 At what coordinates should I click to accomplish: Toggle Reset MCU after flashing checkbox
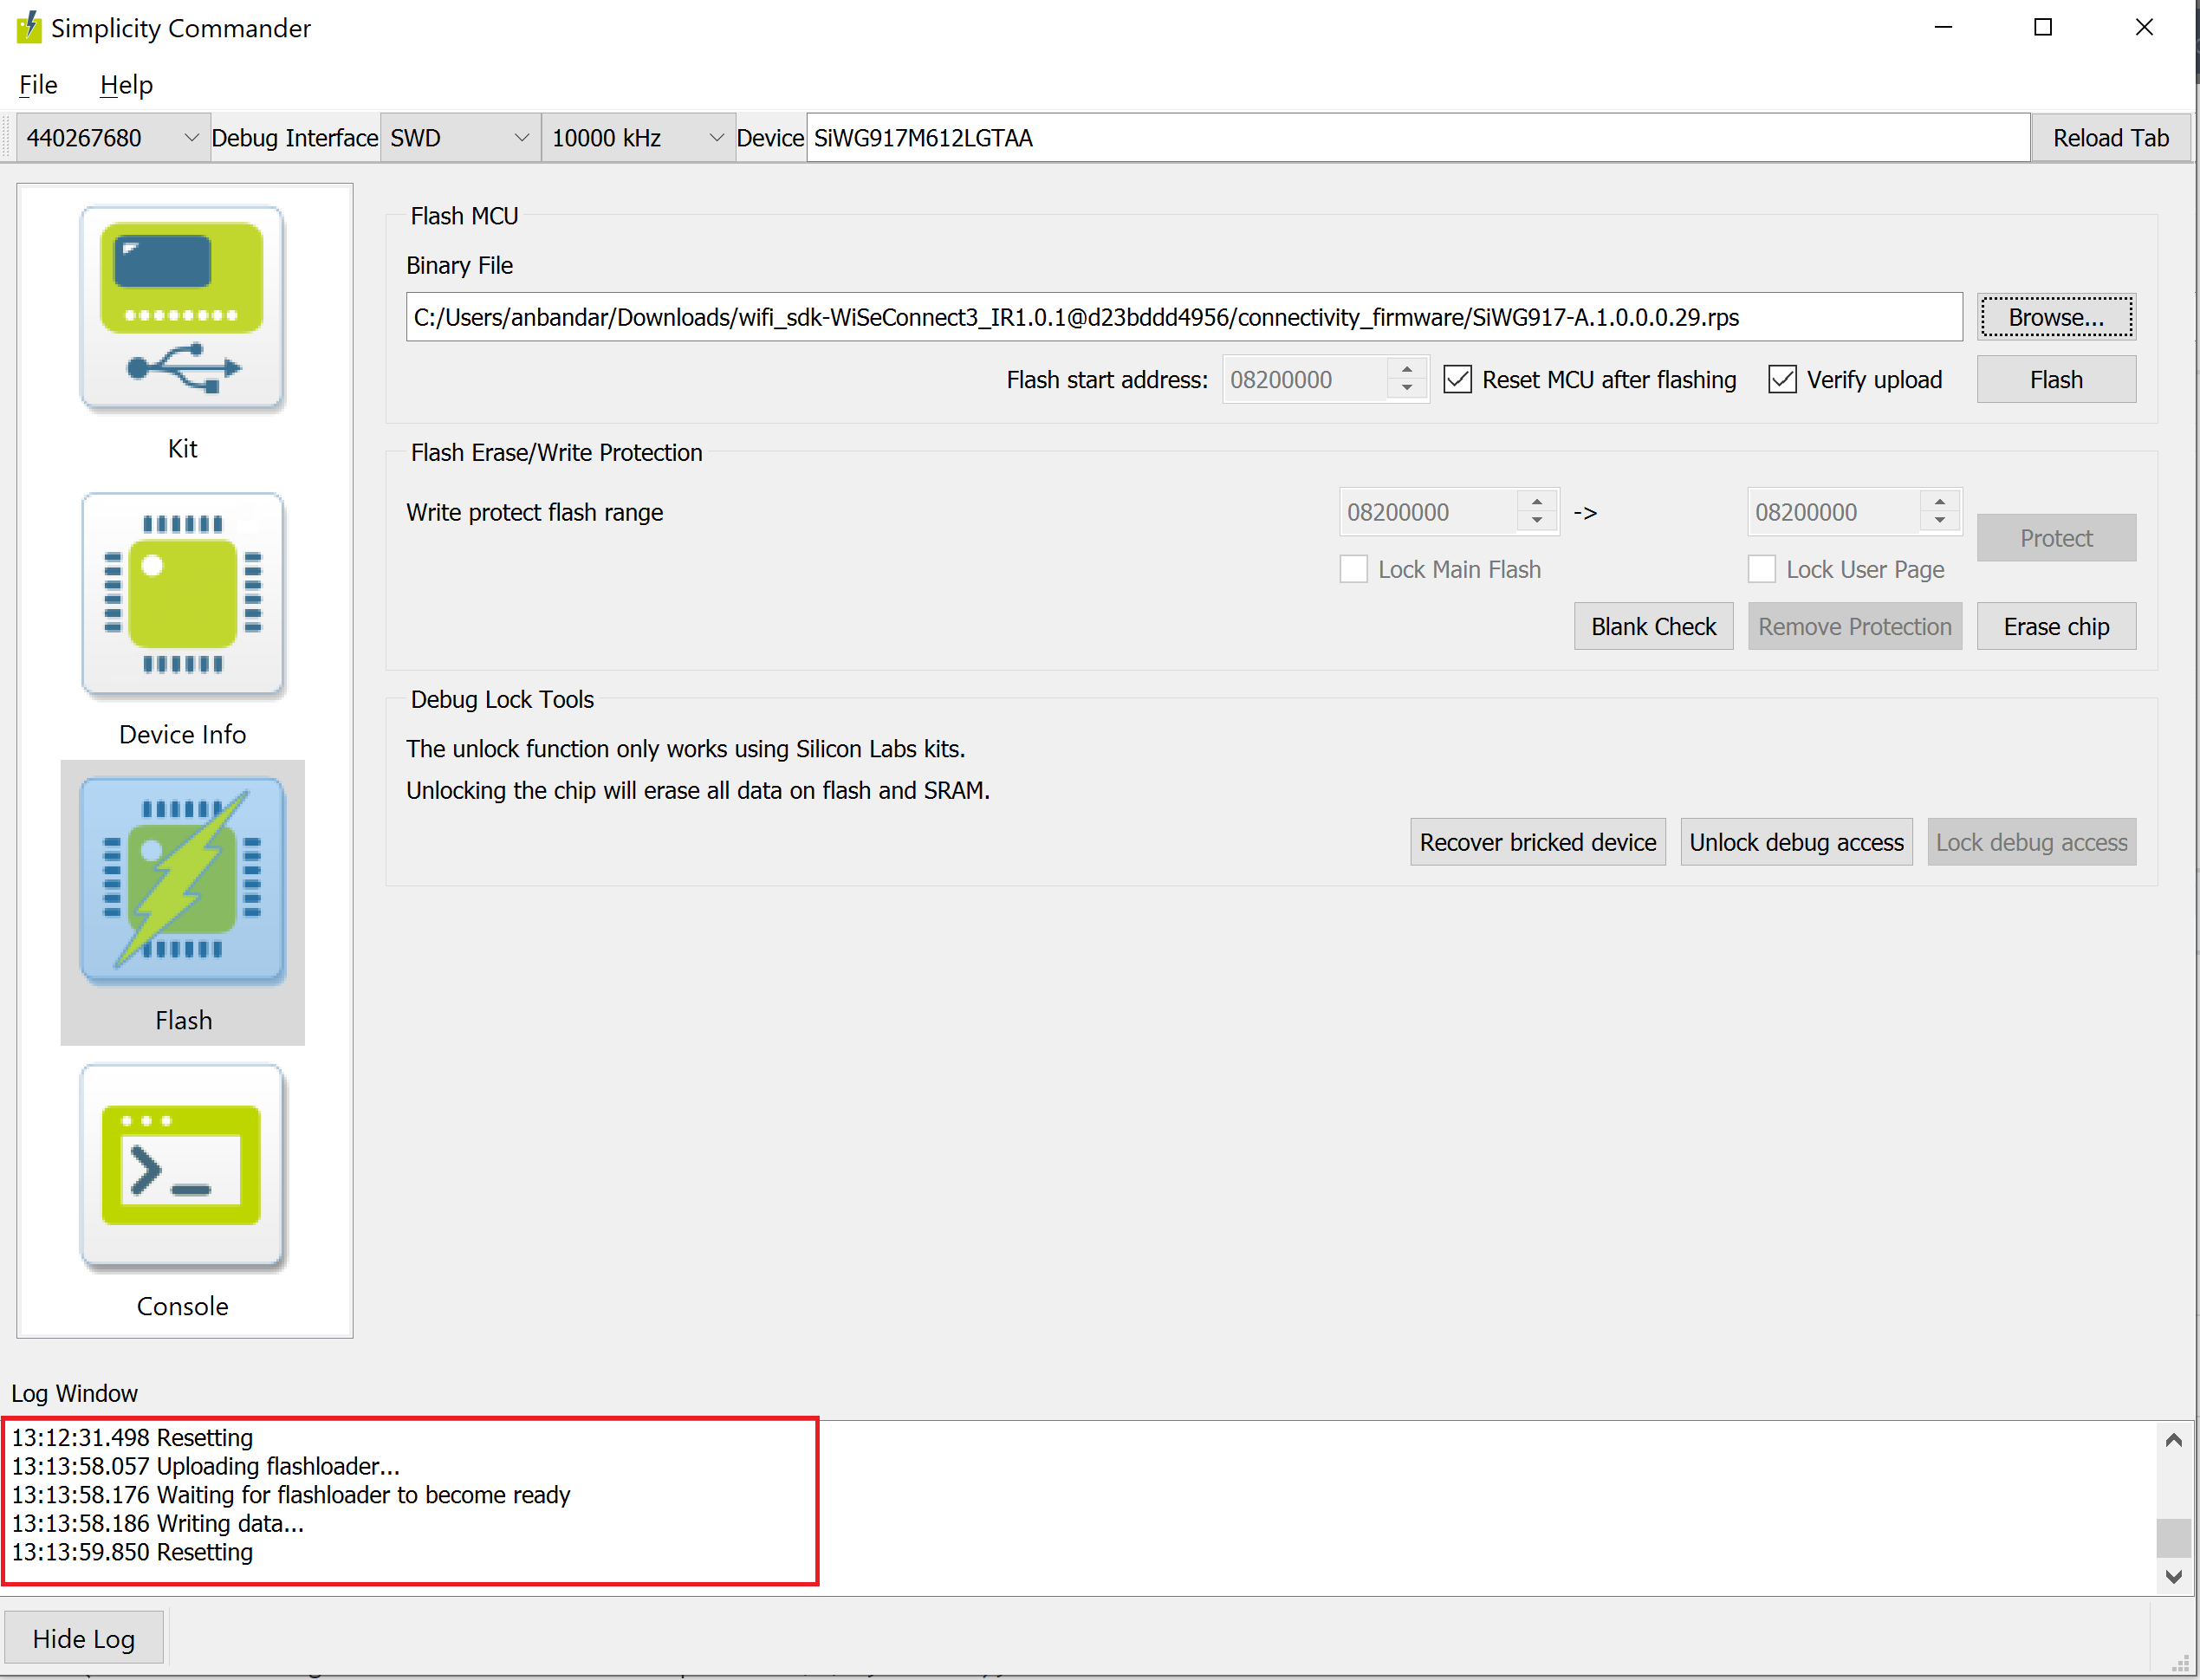tap(1457, 380)
